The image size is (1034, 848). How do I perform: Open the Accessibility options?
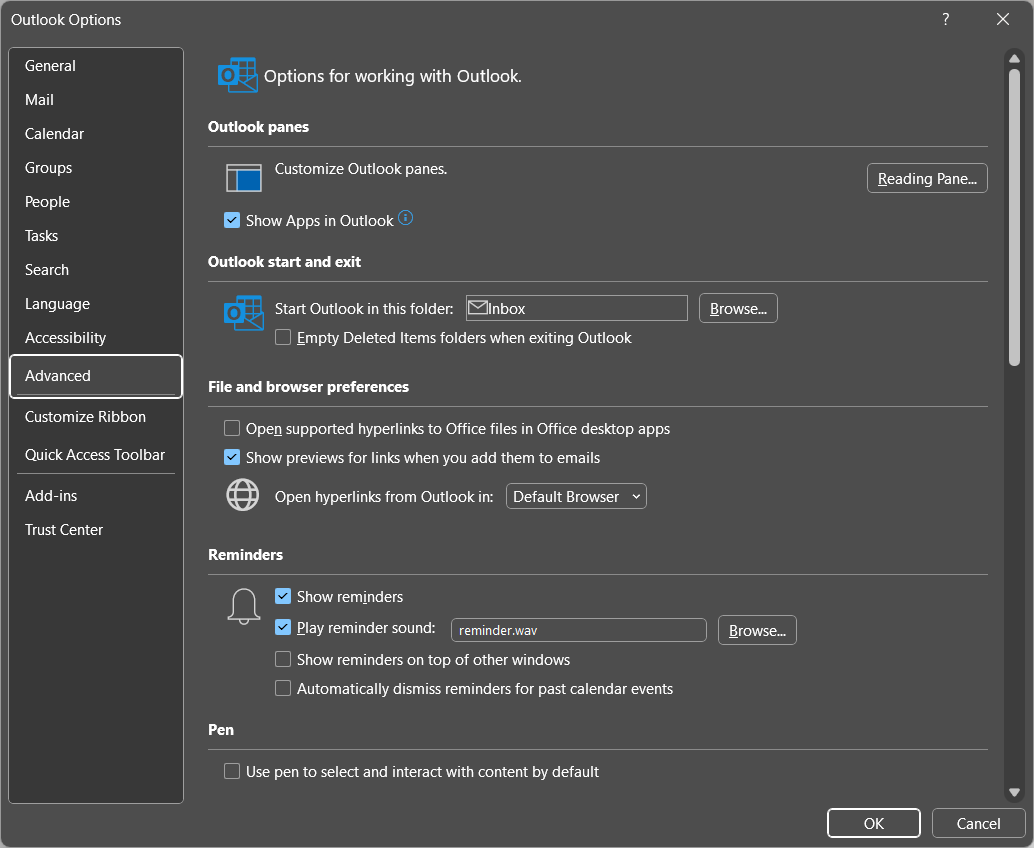(96, 338)
